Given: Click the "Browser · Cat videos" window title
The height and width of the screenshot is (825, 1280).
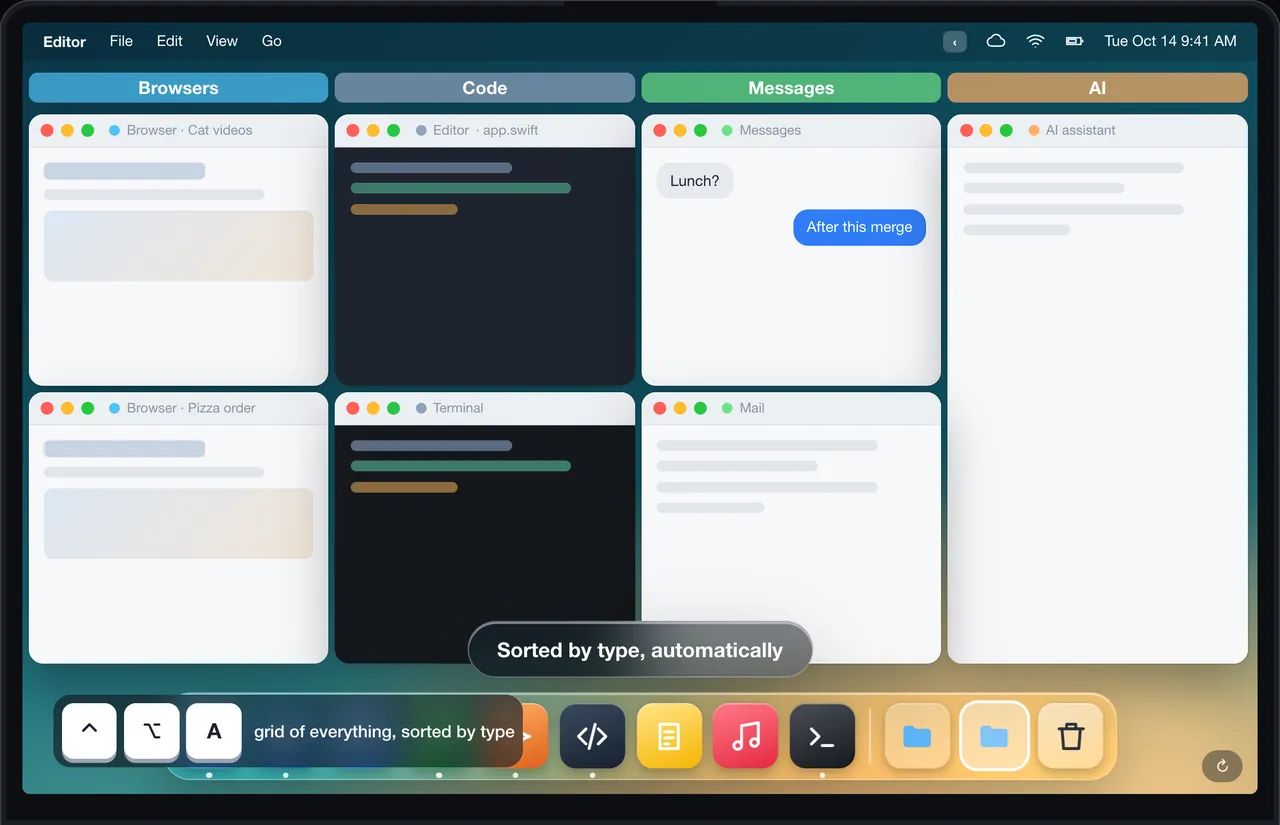Looking at the screenshot, I should (190, 130).
